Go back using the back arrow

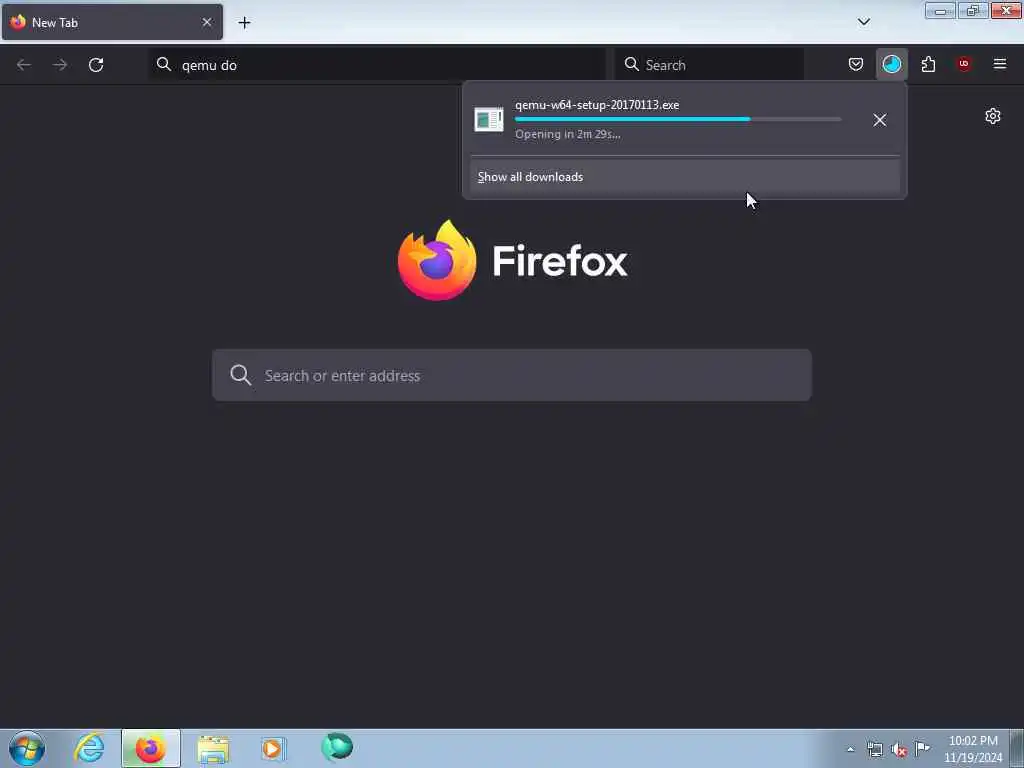[24, 65]
